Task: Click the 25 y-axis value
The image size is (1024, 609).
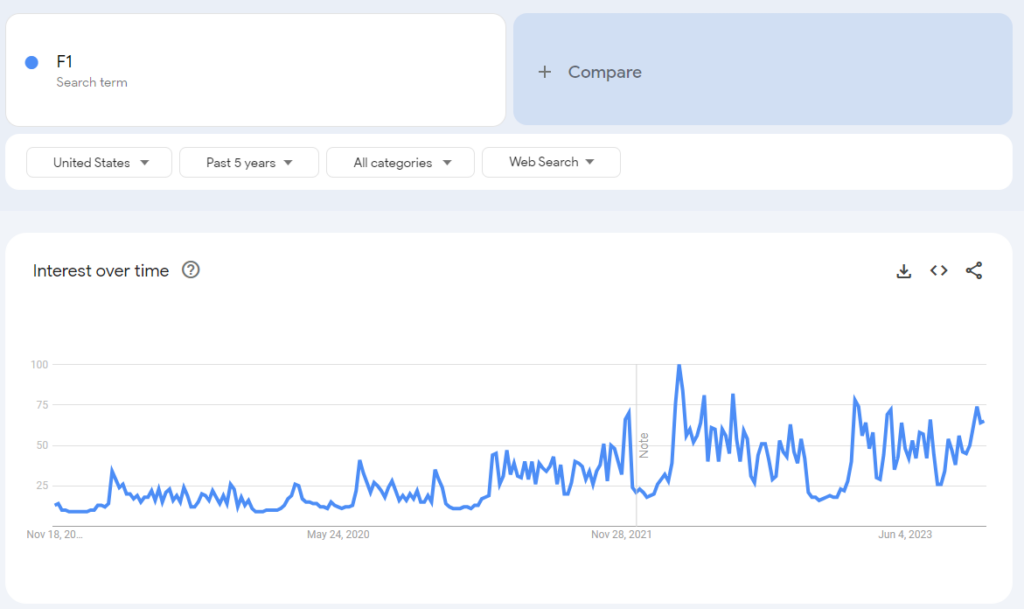Action: 42,485
